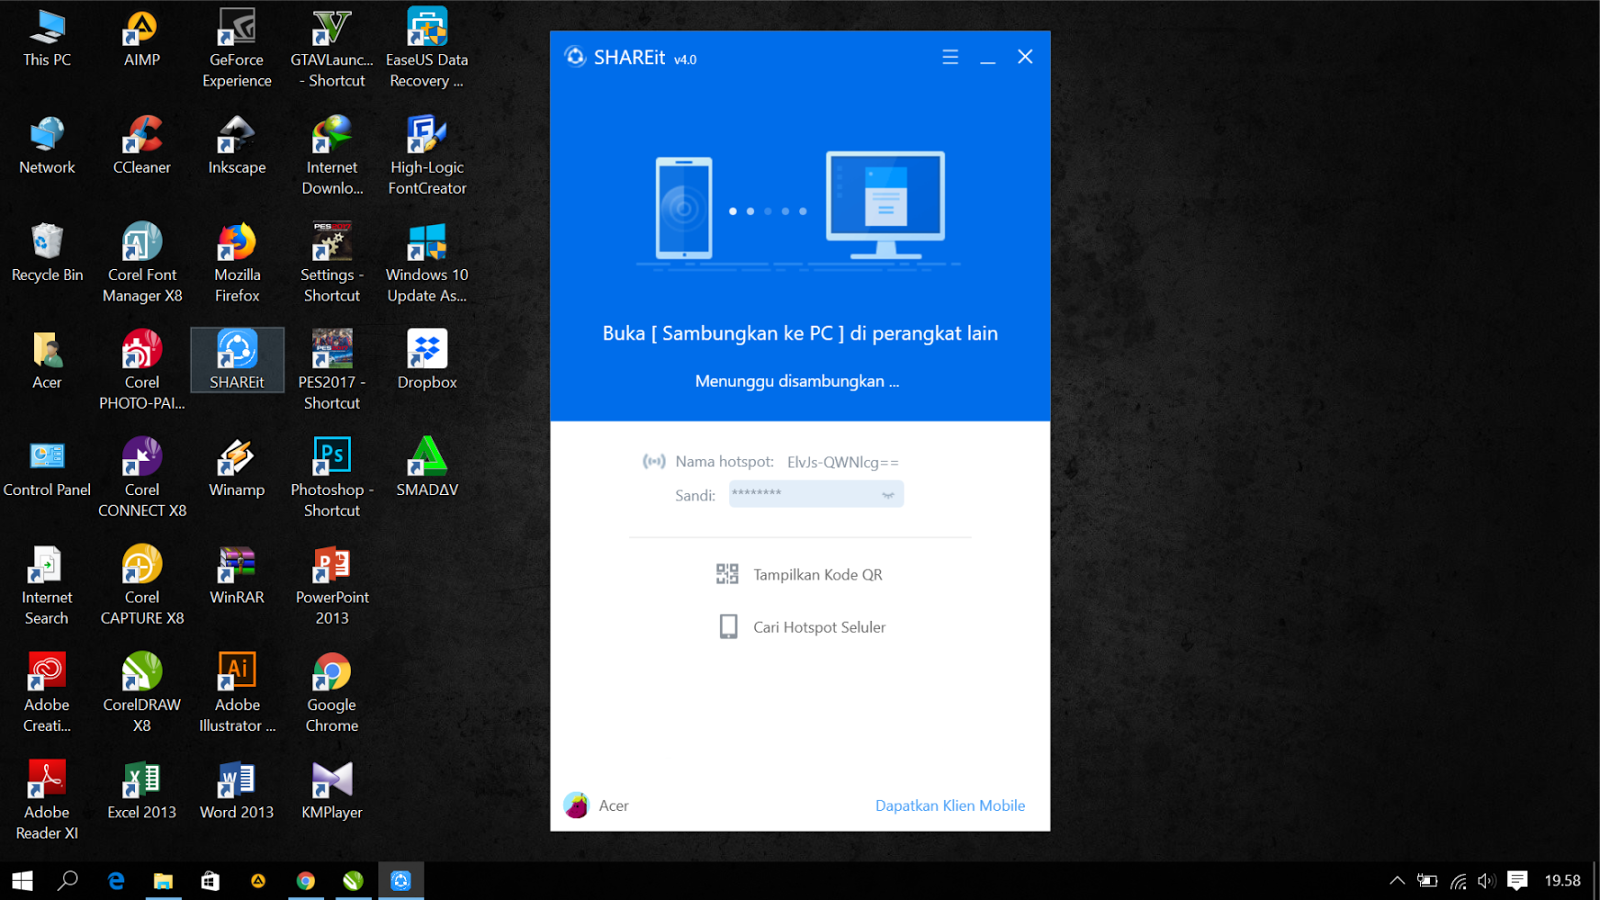Select the Control Panel desktop icon
Image resolution: width=1600 pixels, height=900 pixels.
coord(47,468)
